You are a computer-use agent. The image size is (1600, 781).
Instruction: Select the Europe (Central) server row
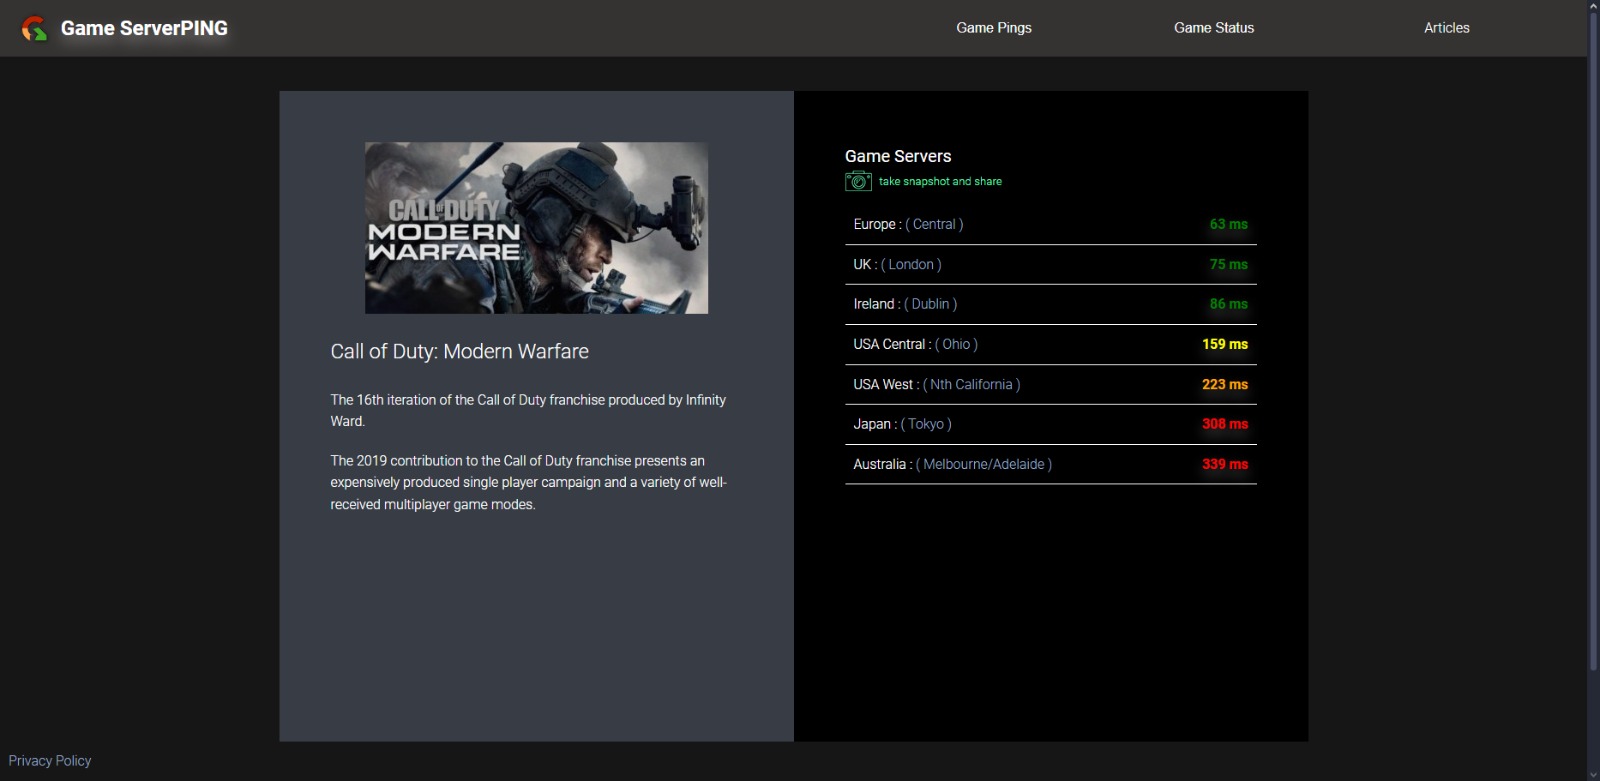click(x=1050, y=224)
